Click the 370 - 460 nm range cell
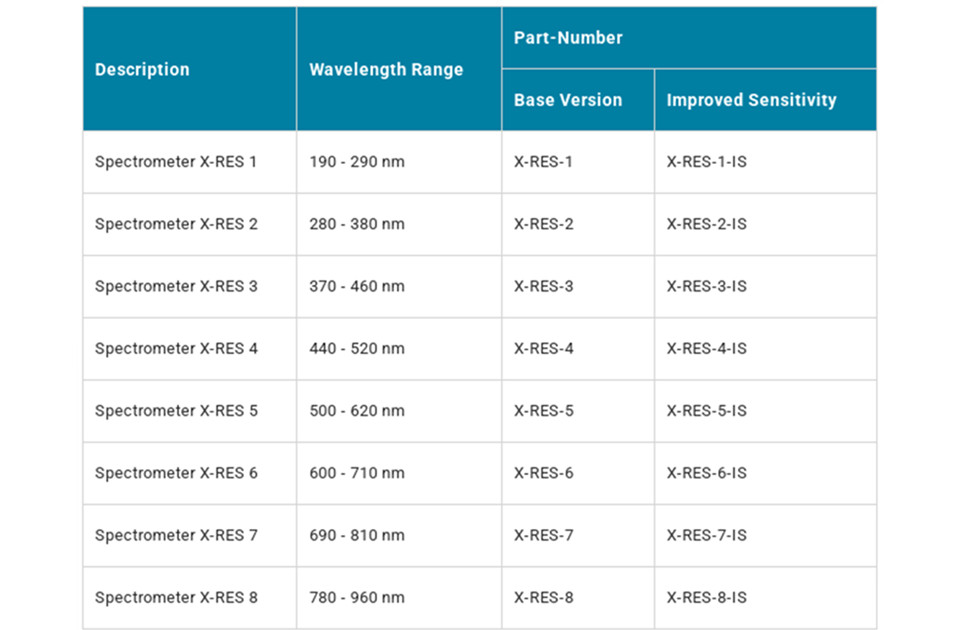Image resolution: width=960 pixels, height=630 pixels. click(x=357, y=286)
